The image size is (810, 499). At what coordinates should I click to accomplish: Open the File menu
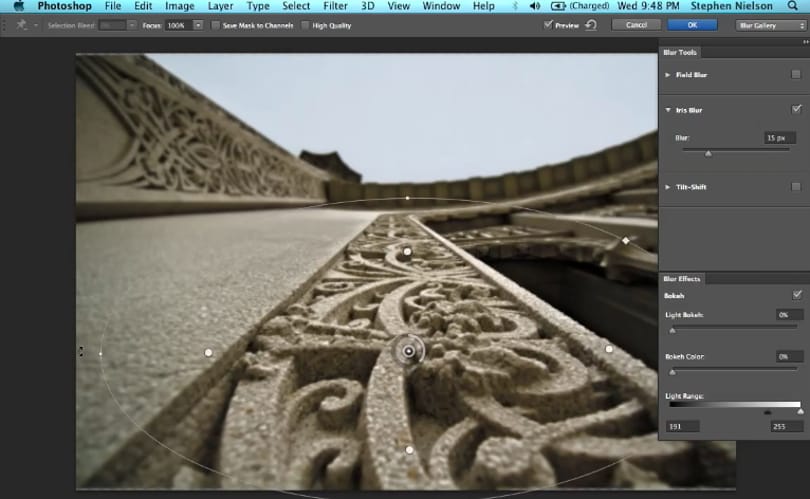113,6
